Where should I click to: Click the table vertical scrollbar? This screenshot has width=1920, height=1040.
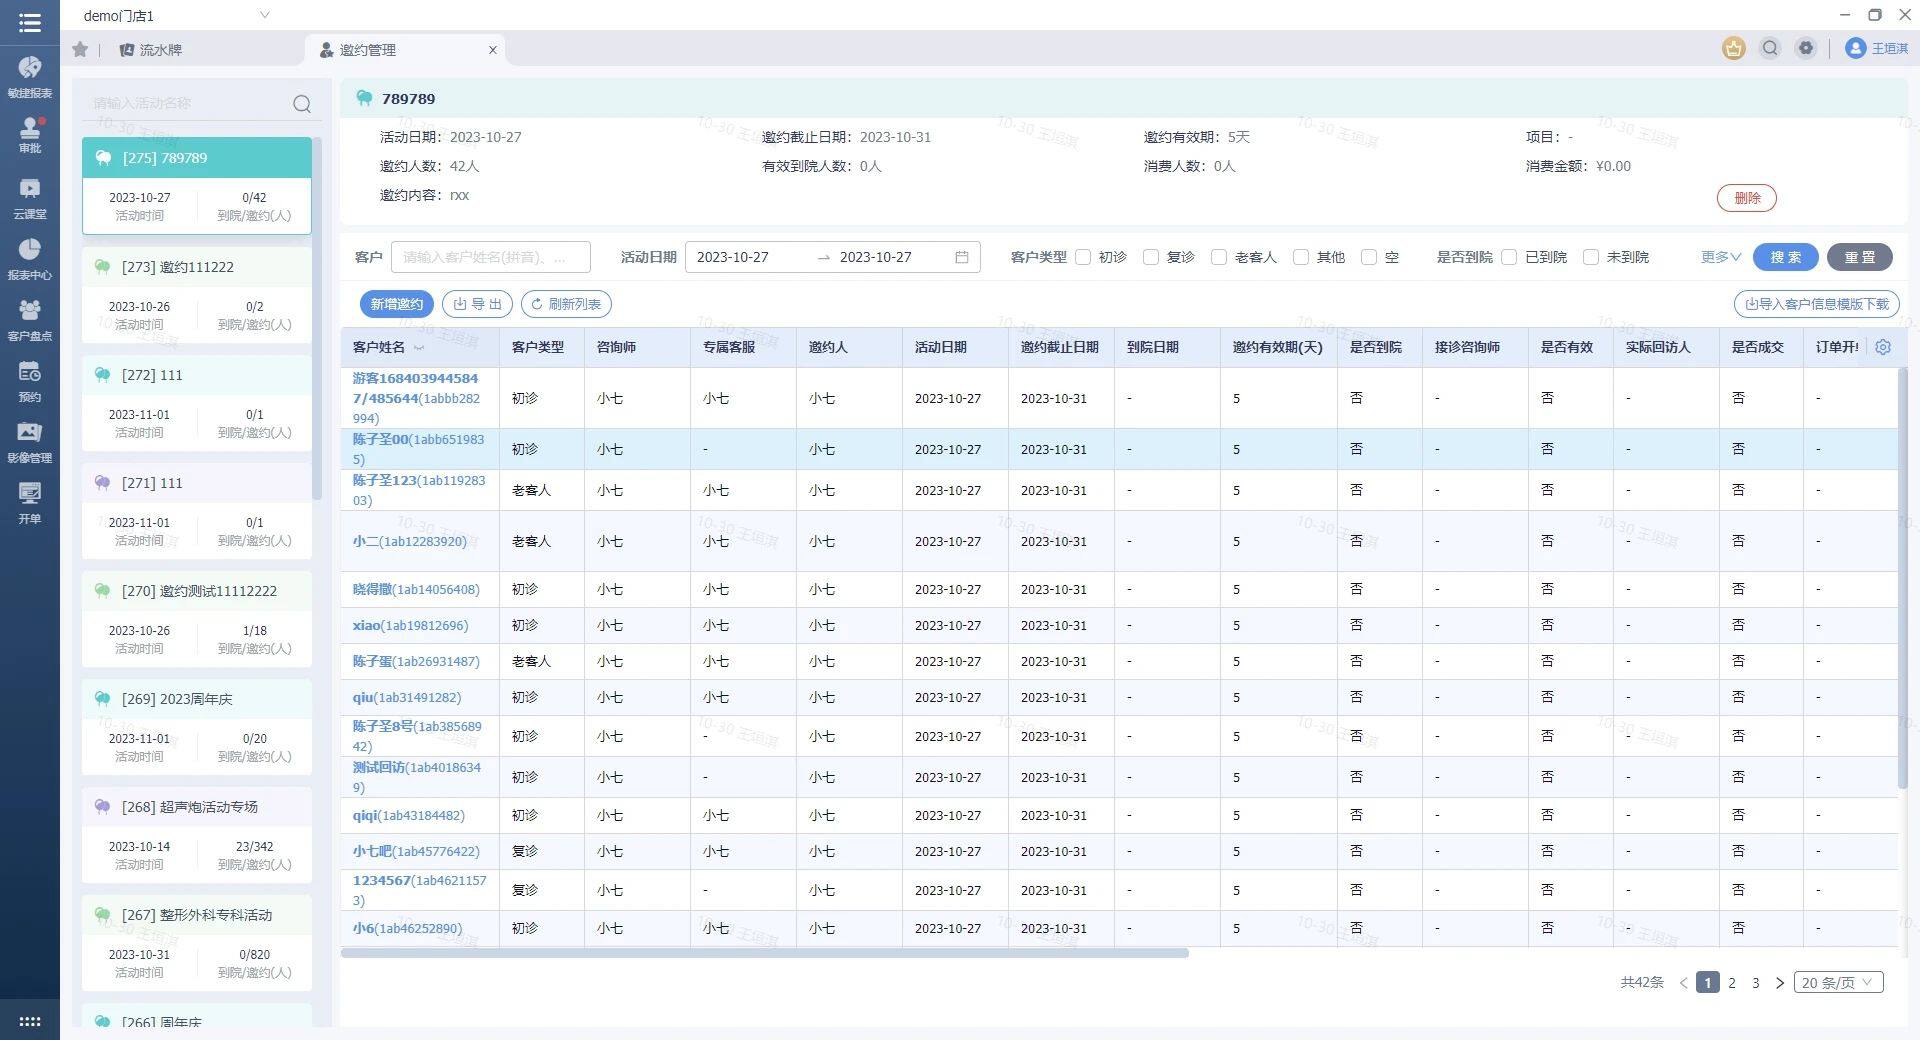pyautogui.click(x=1903, y=577)
